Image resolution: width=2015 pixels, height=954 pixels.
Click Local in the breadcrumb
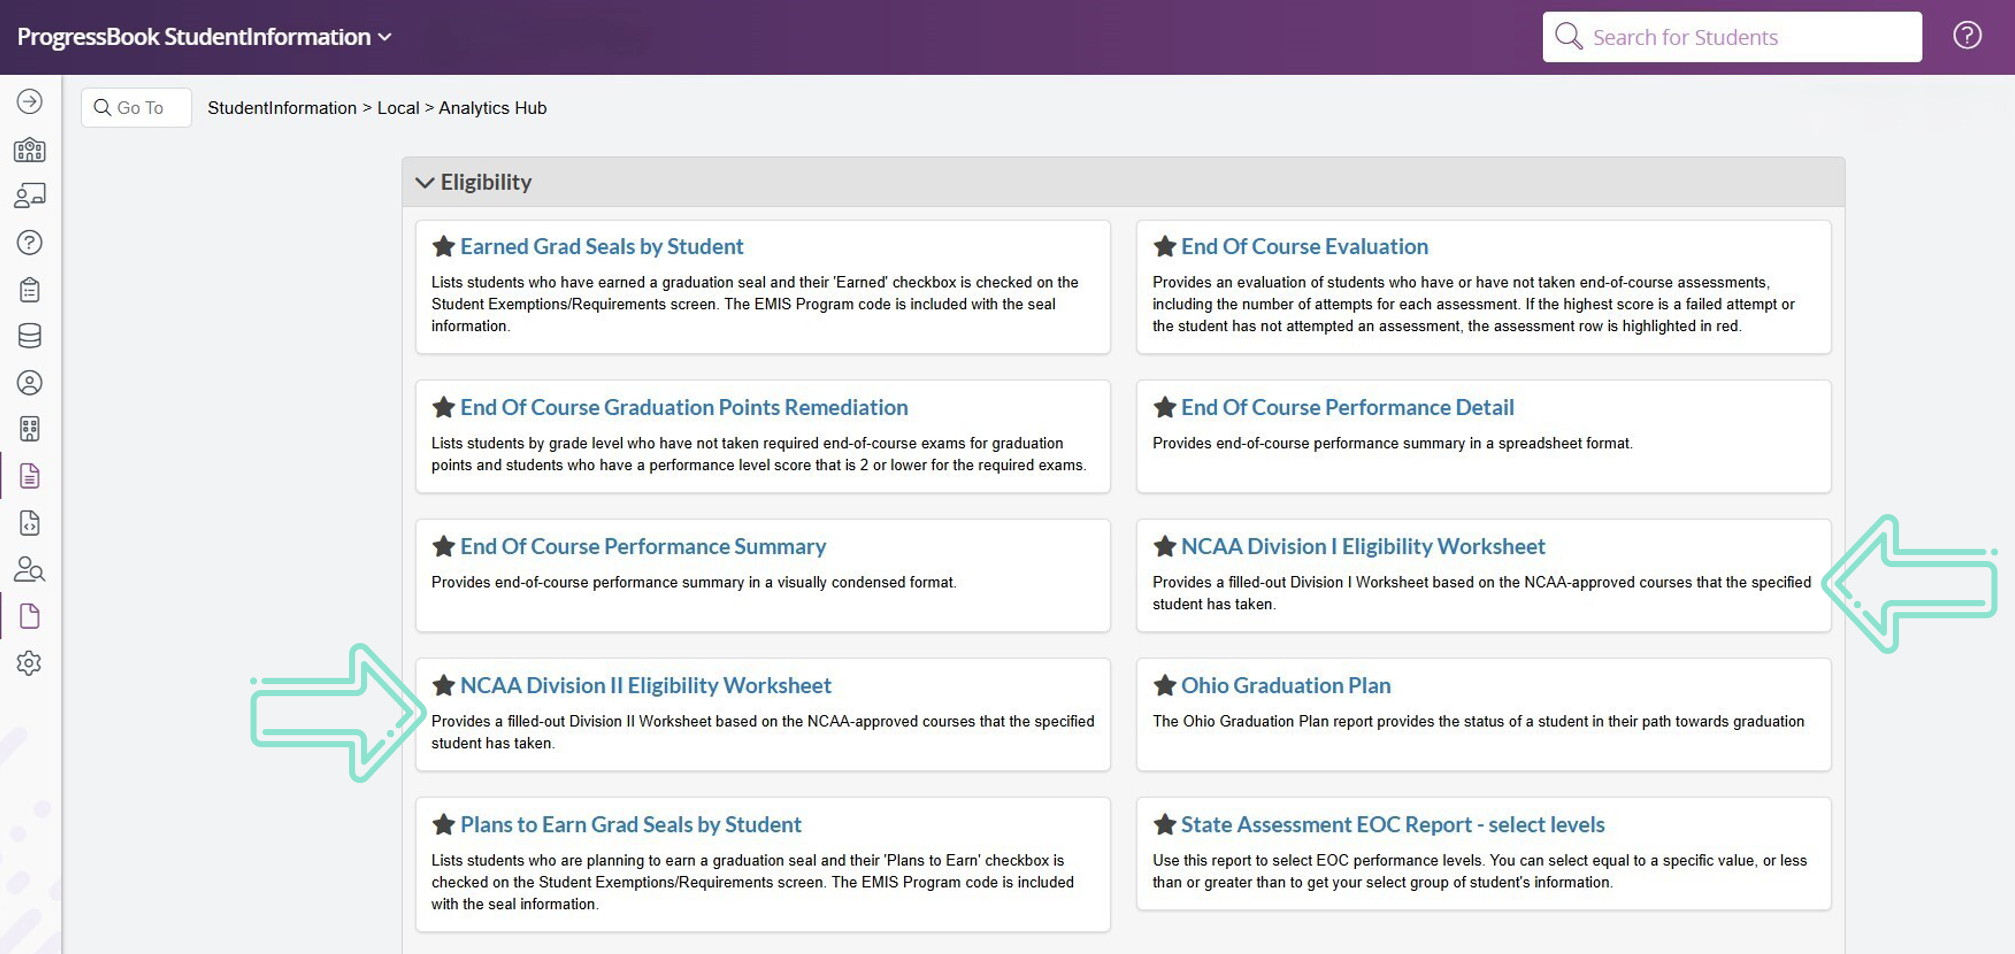398,108
